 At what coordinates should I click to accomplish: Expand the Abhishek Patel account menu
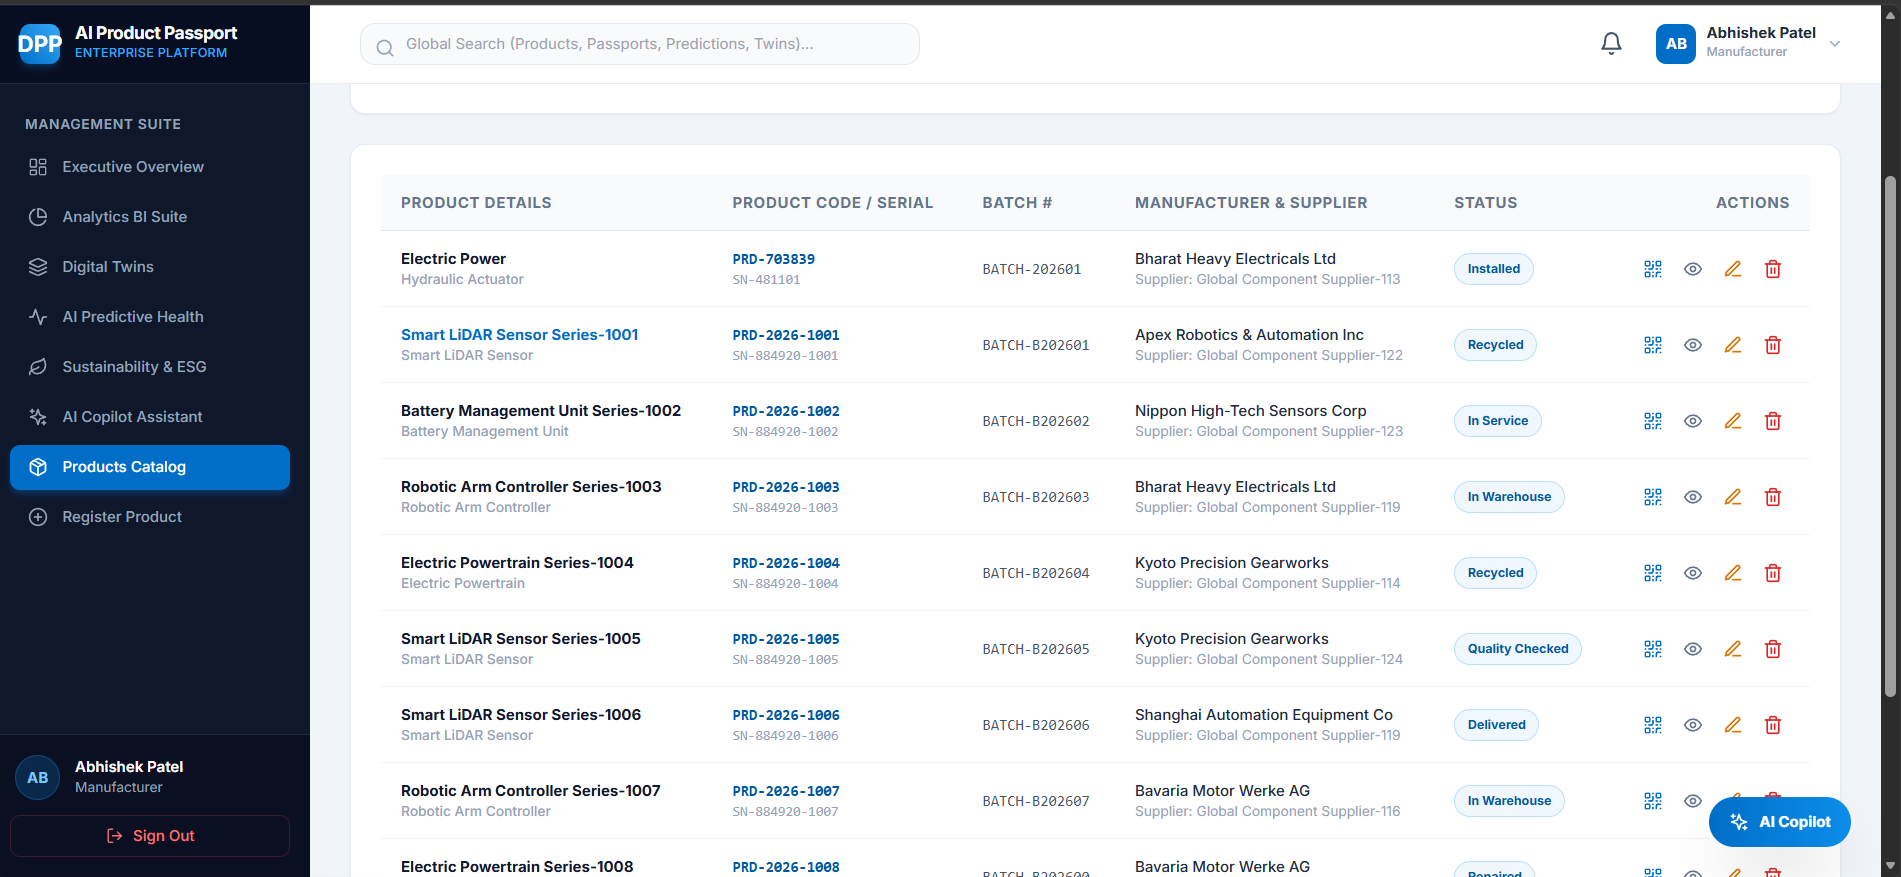click(x=1749, y=44)
